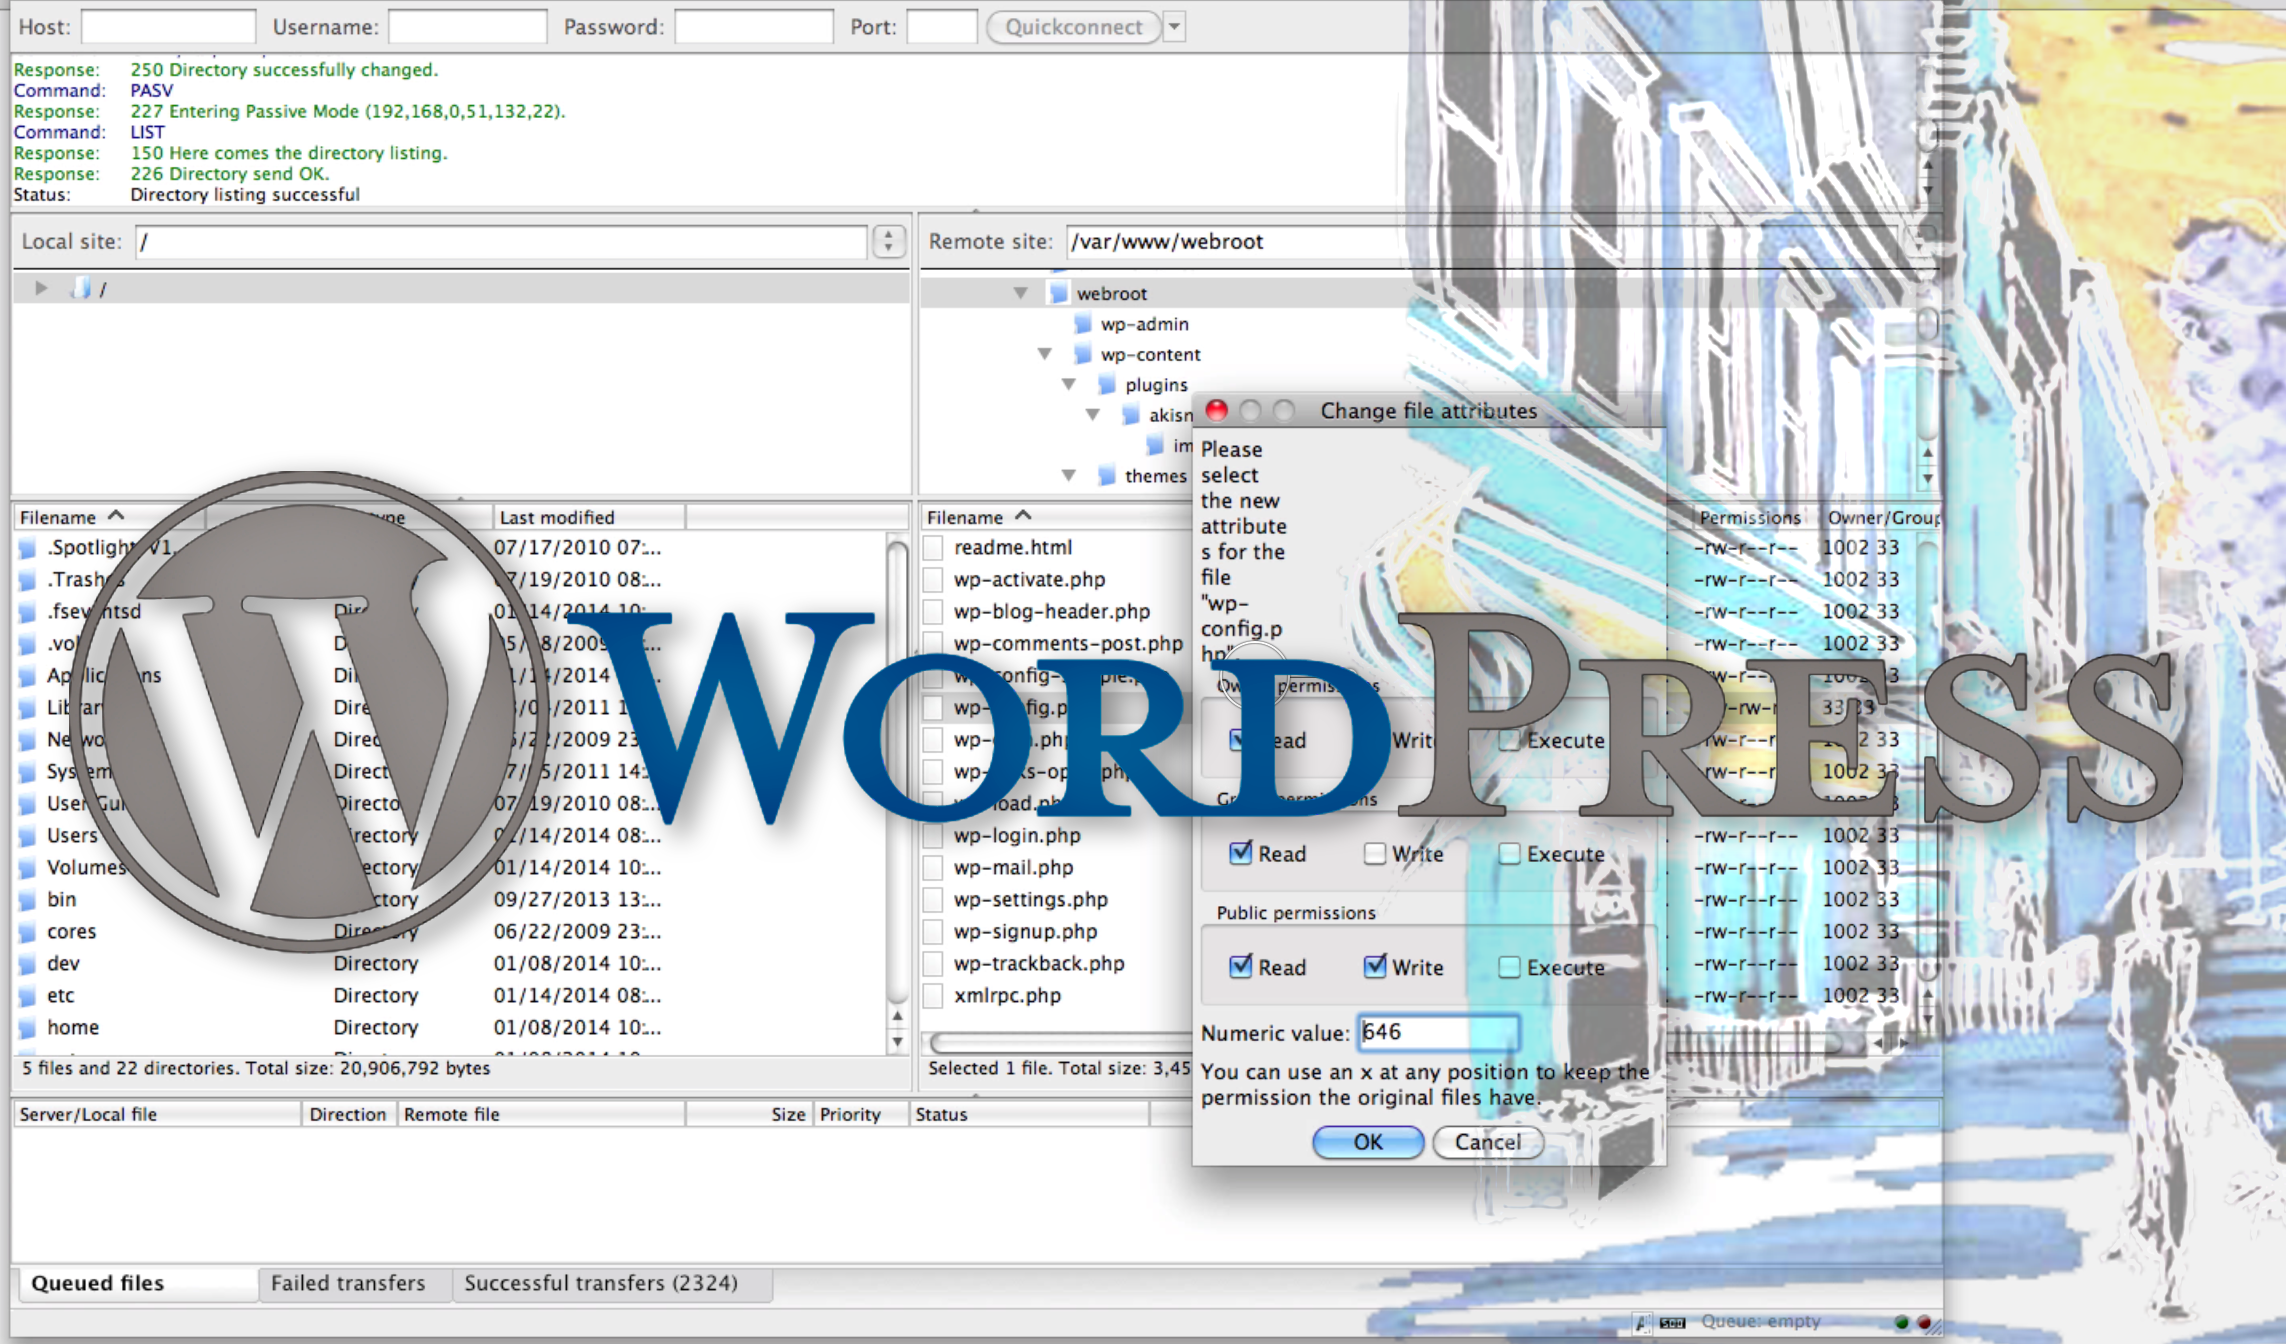Click the Users folder icon
Image resolution: width=2286 pixels, height=1344 pixels.
[x=28, y=836]
